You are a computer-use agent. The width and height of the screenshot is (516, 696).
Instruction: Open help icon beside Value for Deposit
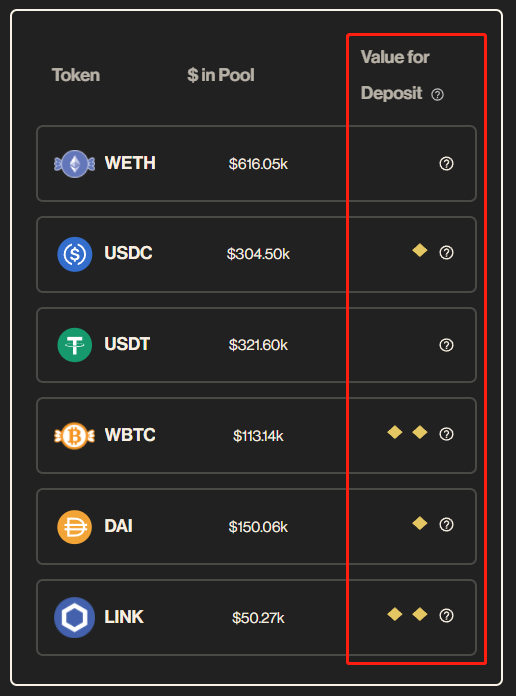(x=437, y=95)
